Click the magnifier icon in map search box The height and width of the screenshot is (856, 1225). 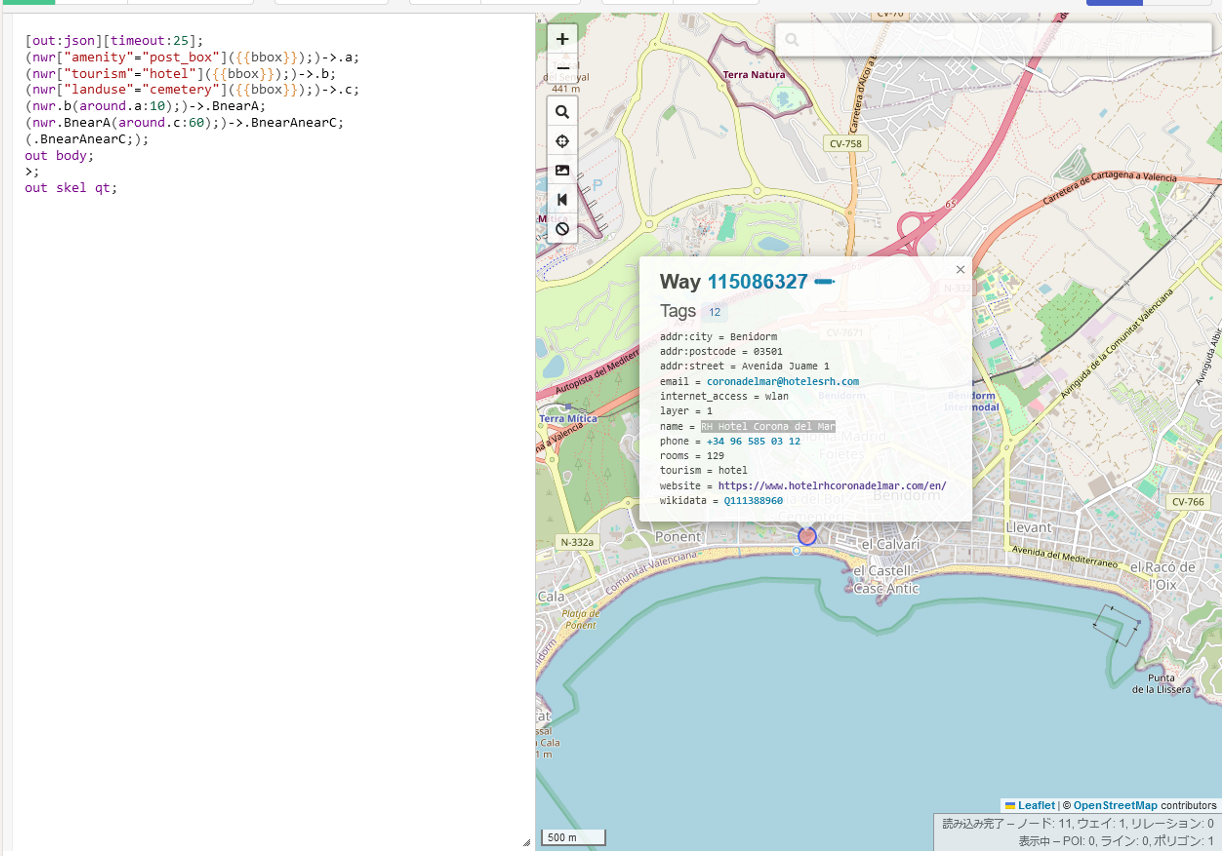tap(792, 40)
